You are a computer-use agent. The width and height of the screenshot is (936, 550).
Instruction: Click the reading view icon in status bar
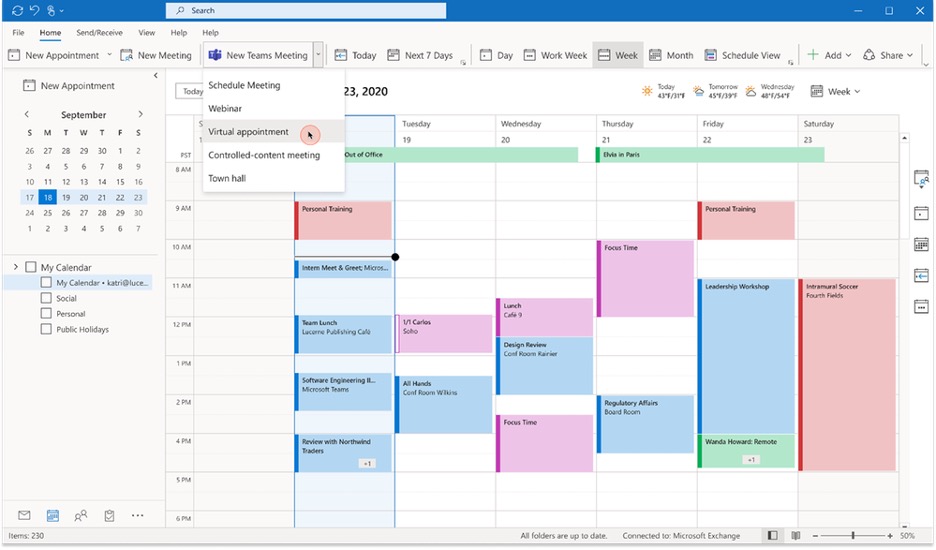(x=796, y=536)
